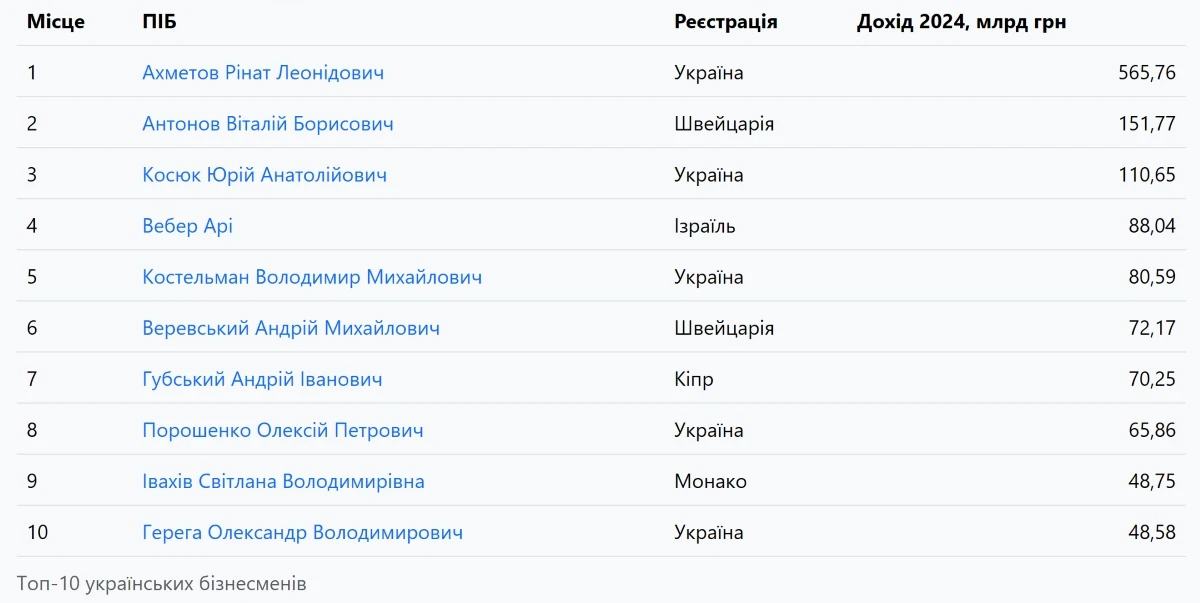Select the 48,58 income value
The image size is (1200, 603).
(x=1152, y=532)
